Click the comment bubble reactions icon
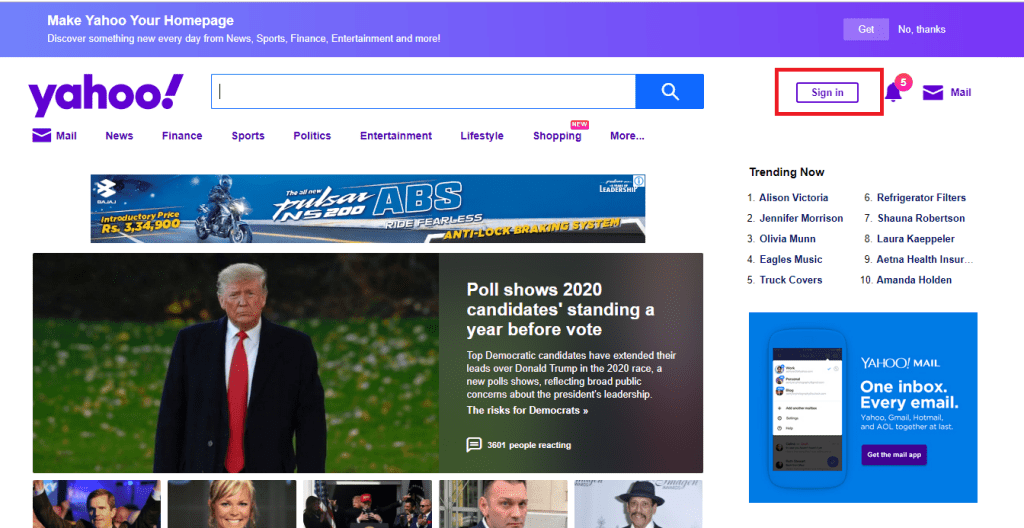This screenshot has height=528, width=1024. pos(474,445)
